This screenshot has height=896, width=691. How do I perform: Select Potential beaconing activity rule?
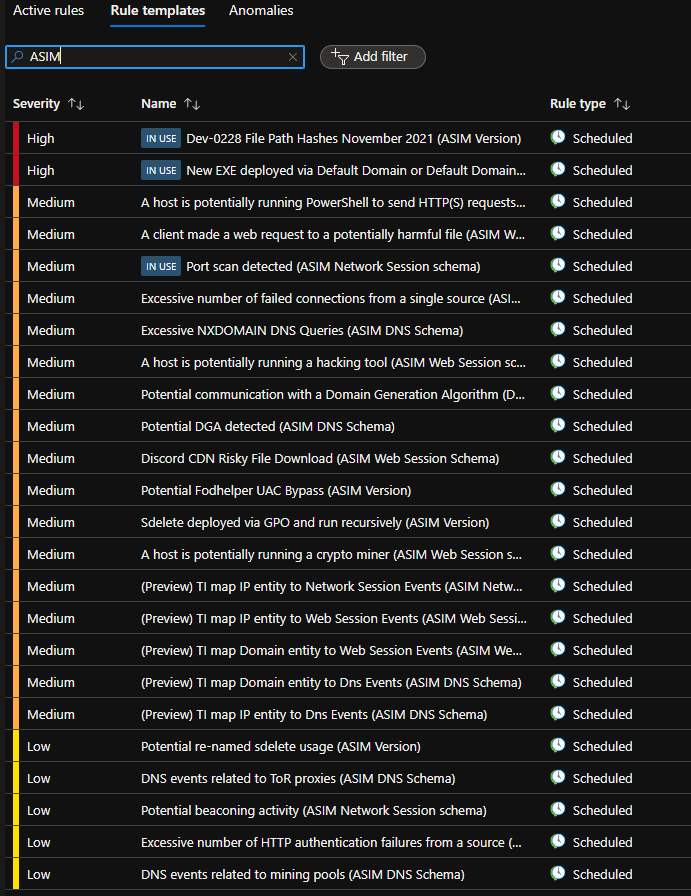coord(314,810)
